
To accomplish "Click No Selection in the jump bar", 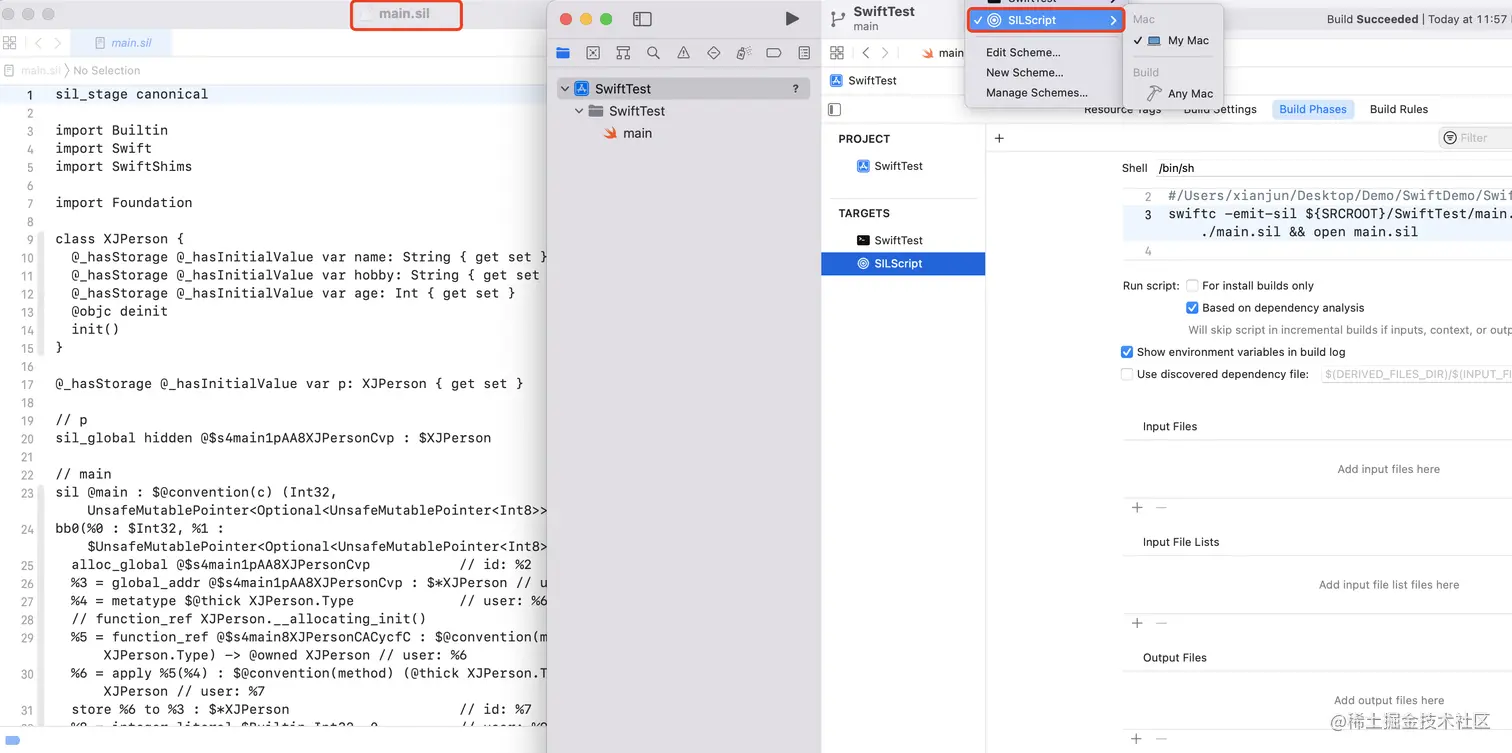I will (x=107, y=71).
